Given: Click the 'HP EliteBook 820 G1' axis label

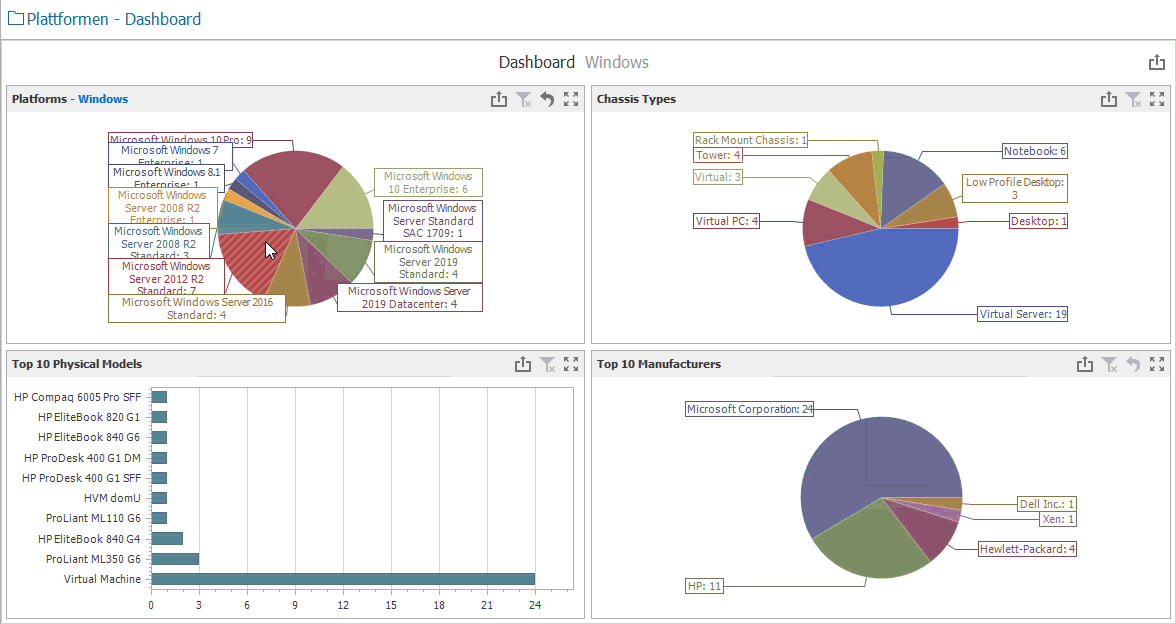Looking at the screenshot, I should 89,417.
